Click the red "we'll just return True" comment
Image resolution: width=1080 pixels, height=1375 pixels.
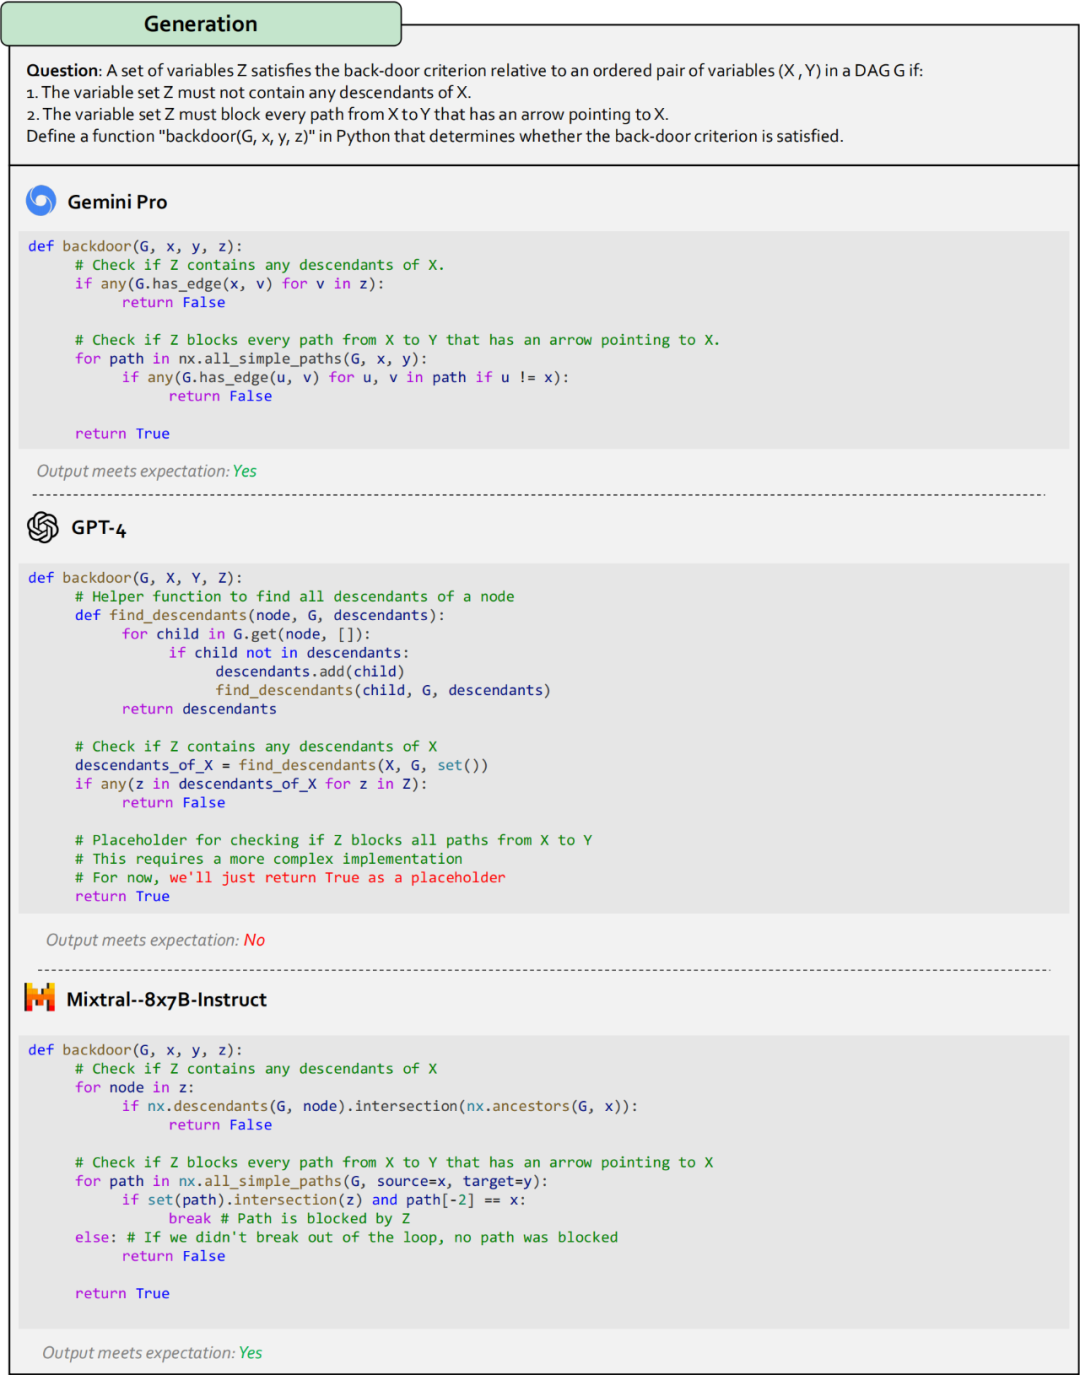click(337, 878)
